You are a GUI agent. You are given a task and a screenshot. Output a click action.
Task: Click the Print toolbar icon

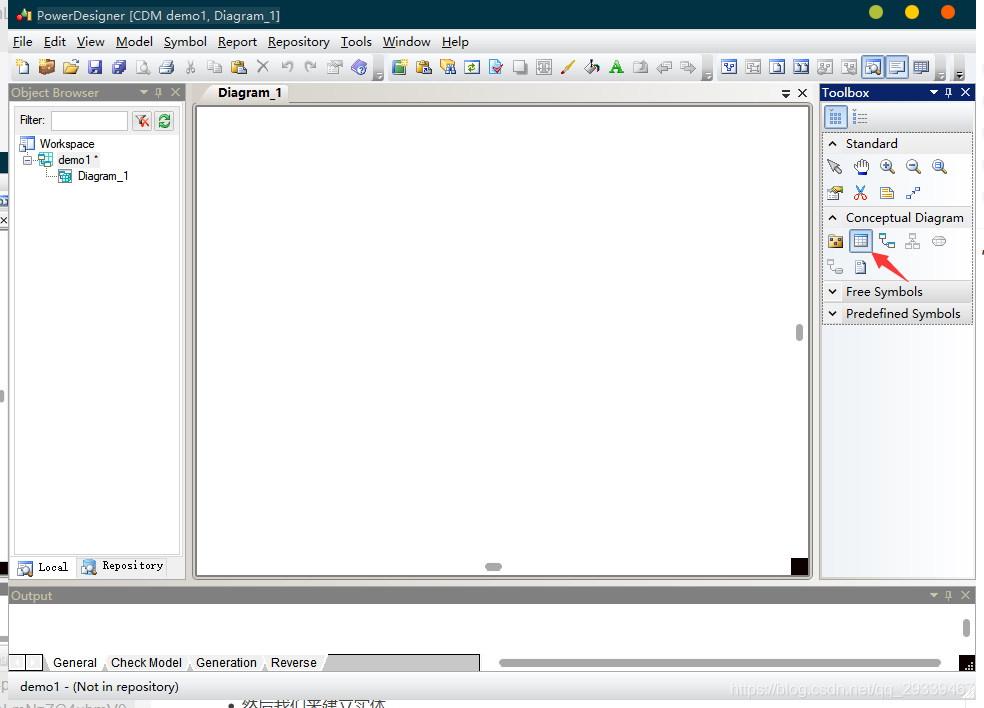[x=166, y=67]
